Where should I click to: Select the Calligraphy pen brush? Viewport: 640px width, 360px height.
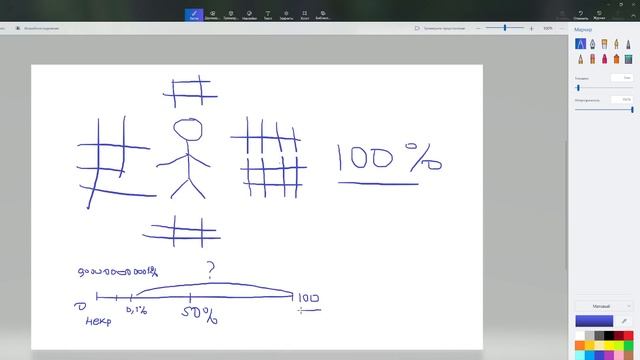click(x=592, y=44)
